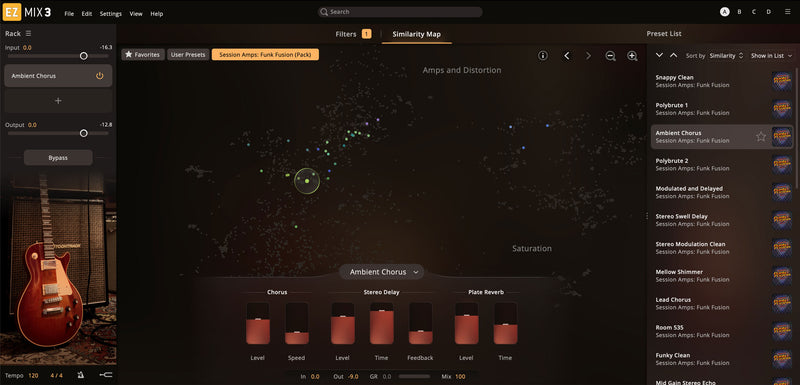
Task: Click the Bypass button
Action: (x=58, y=158)
